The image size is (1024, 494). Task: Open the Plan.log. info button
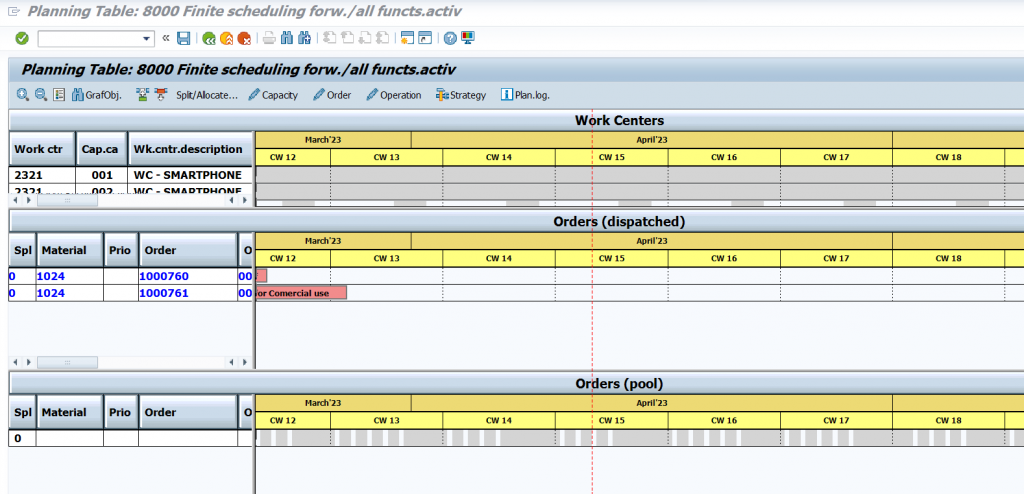[525, 95]
